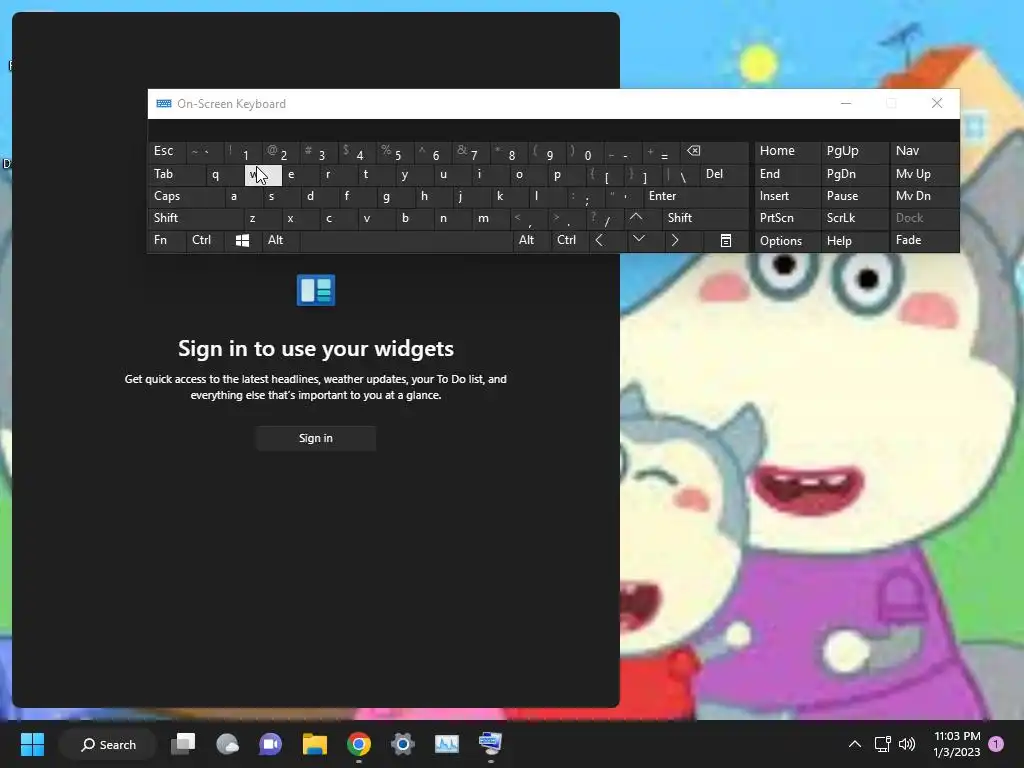This screenshot has height=768, width=1024.
Task: Click the q key
Action: tap(225, 174)
